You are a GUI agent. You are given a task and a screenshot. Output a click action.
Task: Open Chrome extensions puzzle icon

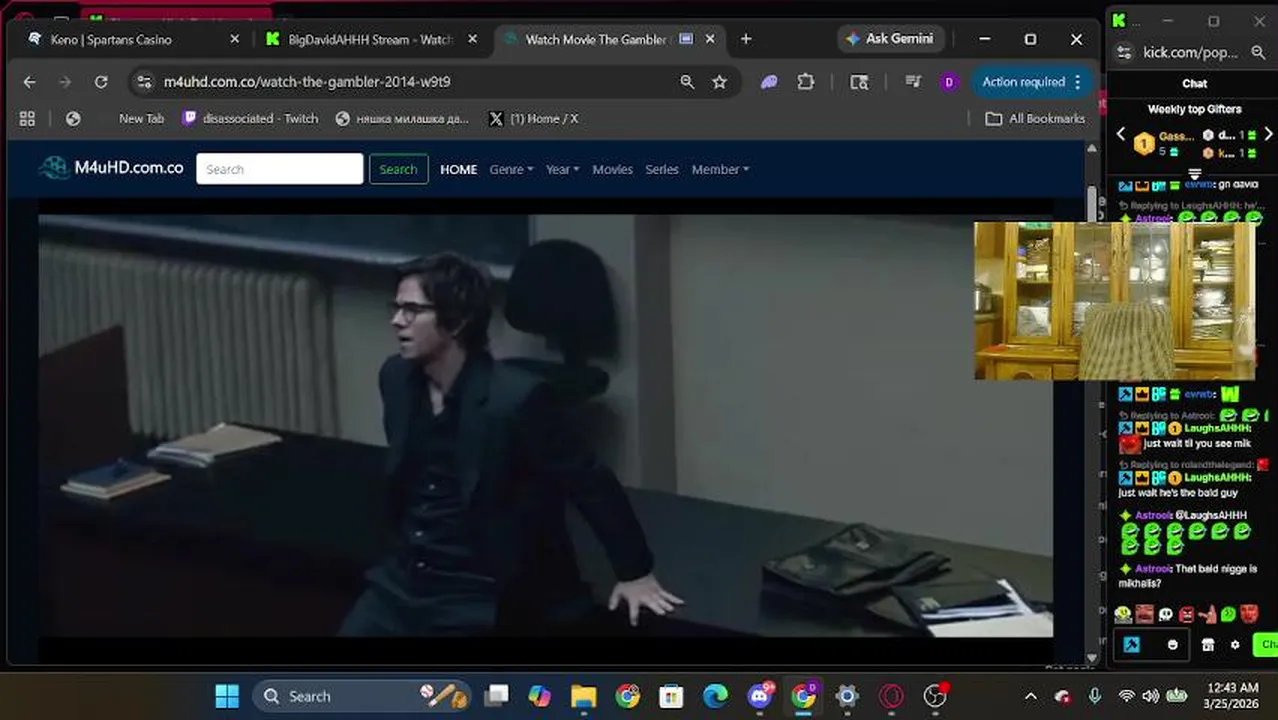pos(806,82)
